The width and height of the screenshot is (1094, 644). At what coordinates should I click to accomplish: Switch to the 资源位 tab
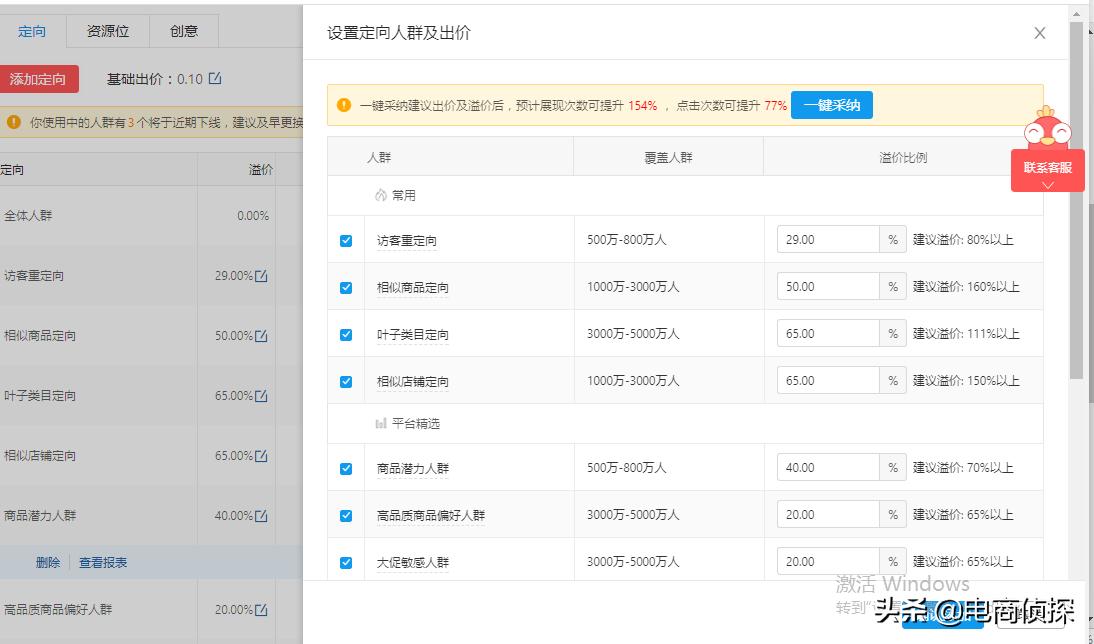[x=106, y=31]
